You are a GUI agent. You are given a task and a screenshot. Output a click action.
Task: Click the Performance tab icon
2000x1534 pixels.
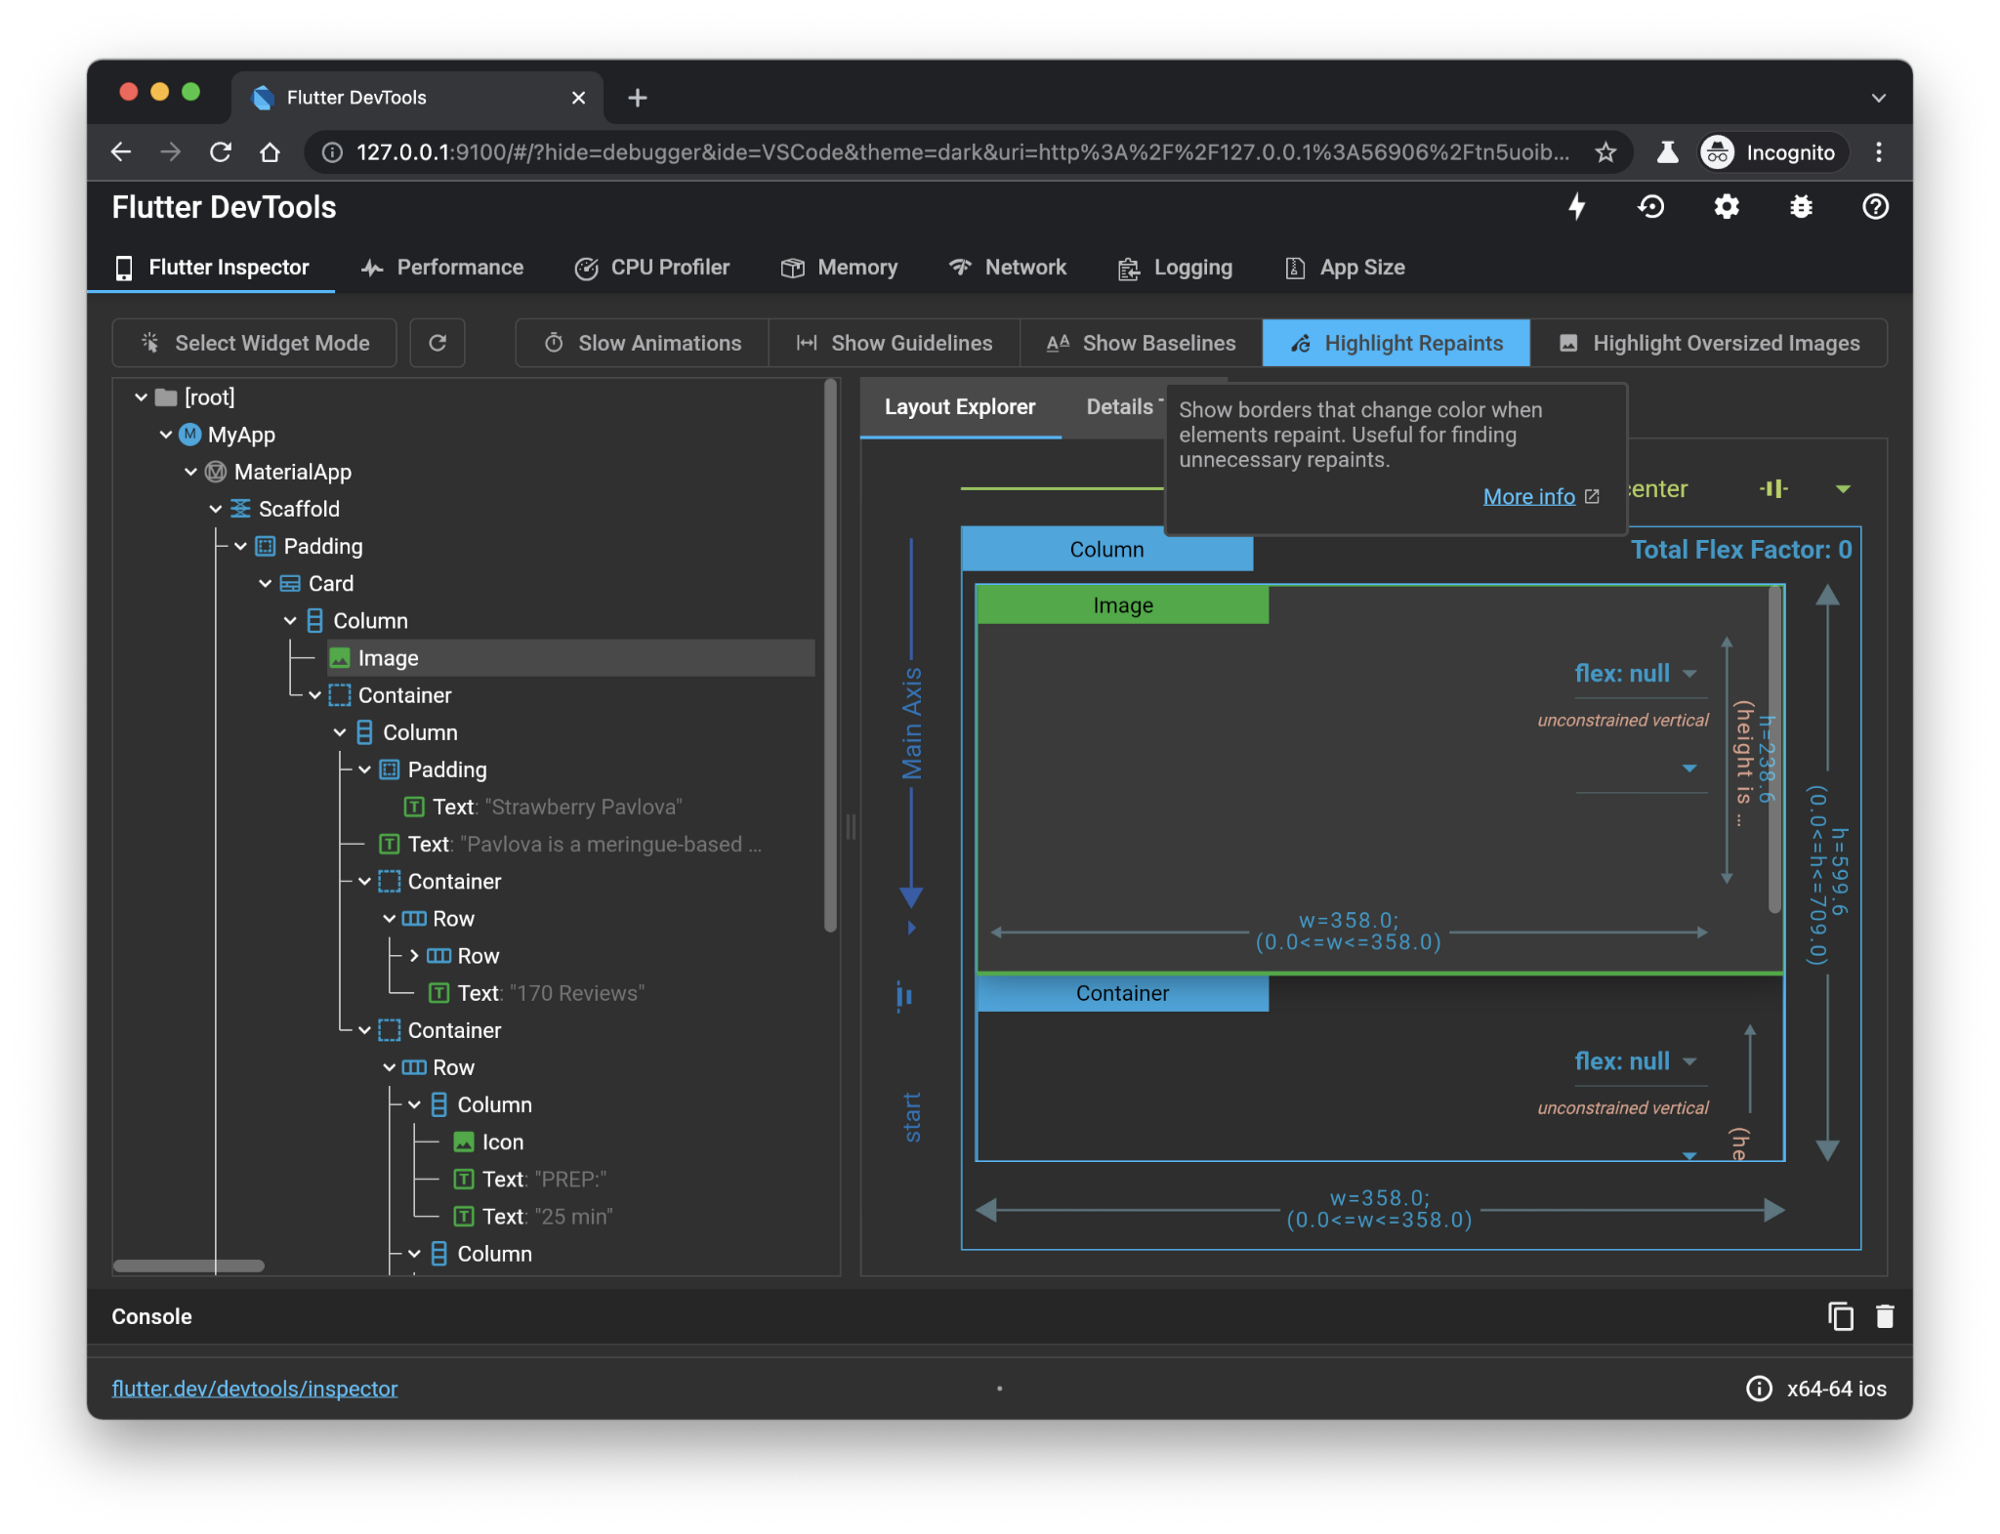tap(372, 267)
